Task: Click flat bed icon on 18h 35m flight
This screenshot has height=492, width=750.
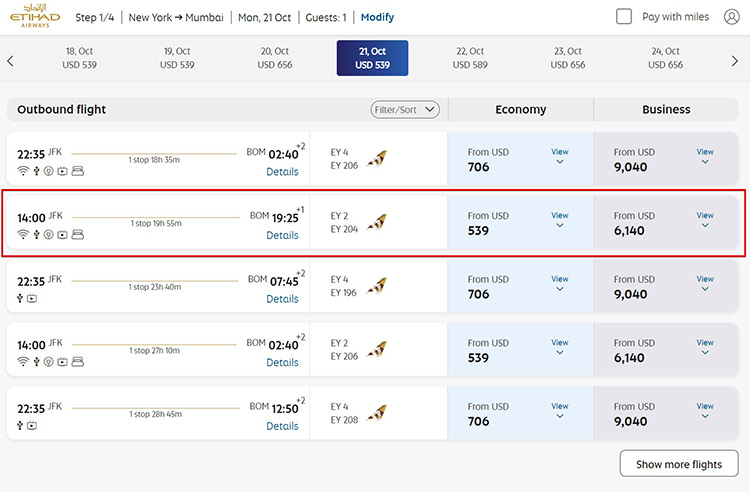Action: (x=77, y=171)
